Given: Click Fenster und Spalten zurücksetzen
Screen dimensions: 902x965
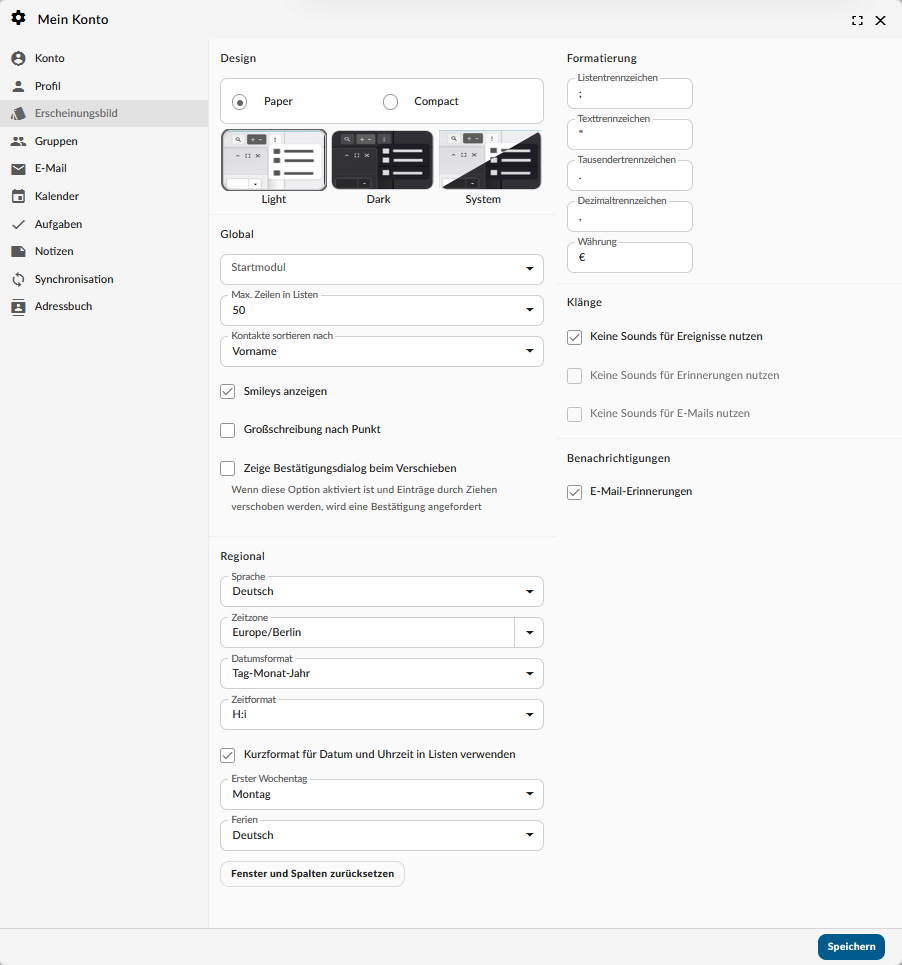Looking at the screenshot, I should pyautogui.click(x=312, y=874).
